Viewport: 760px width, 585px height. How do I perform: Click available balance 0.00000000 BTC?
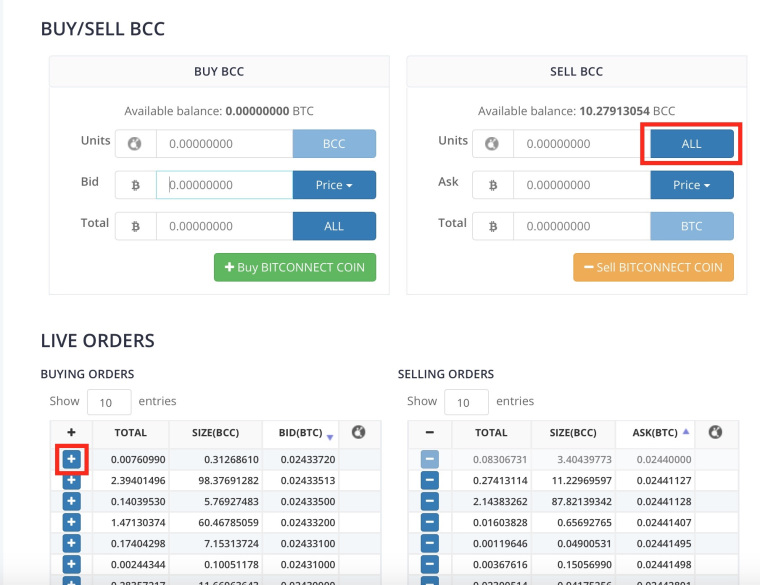269,111
